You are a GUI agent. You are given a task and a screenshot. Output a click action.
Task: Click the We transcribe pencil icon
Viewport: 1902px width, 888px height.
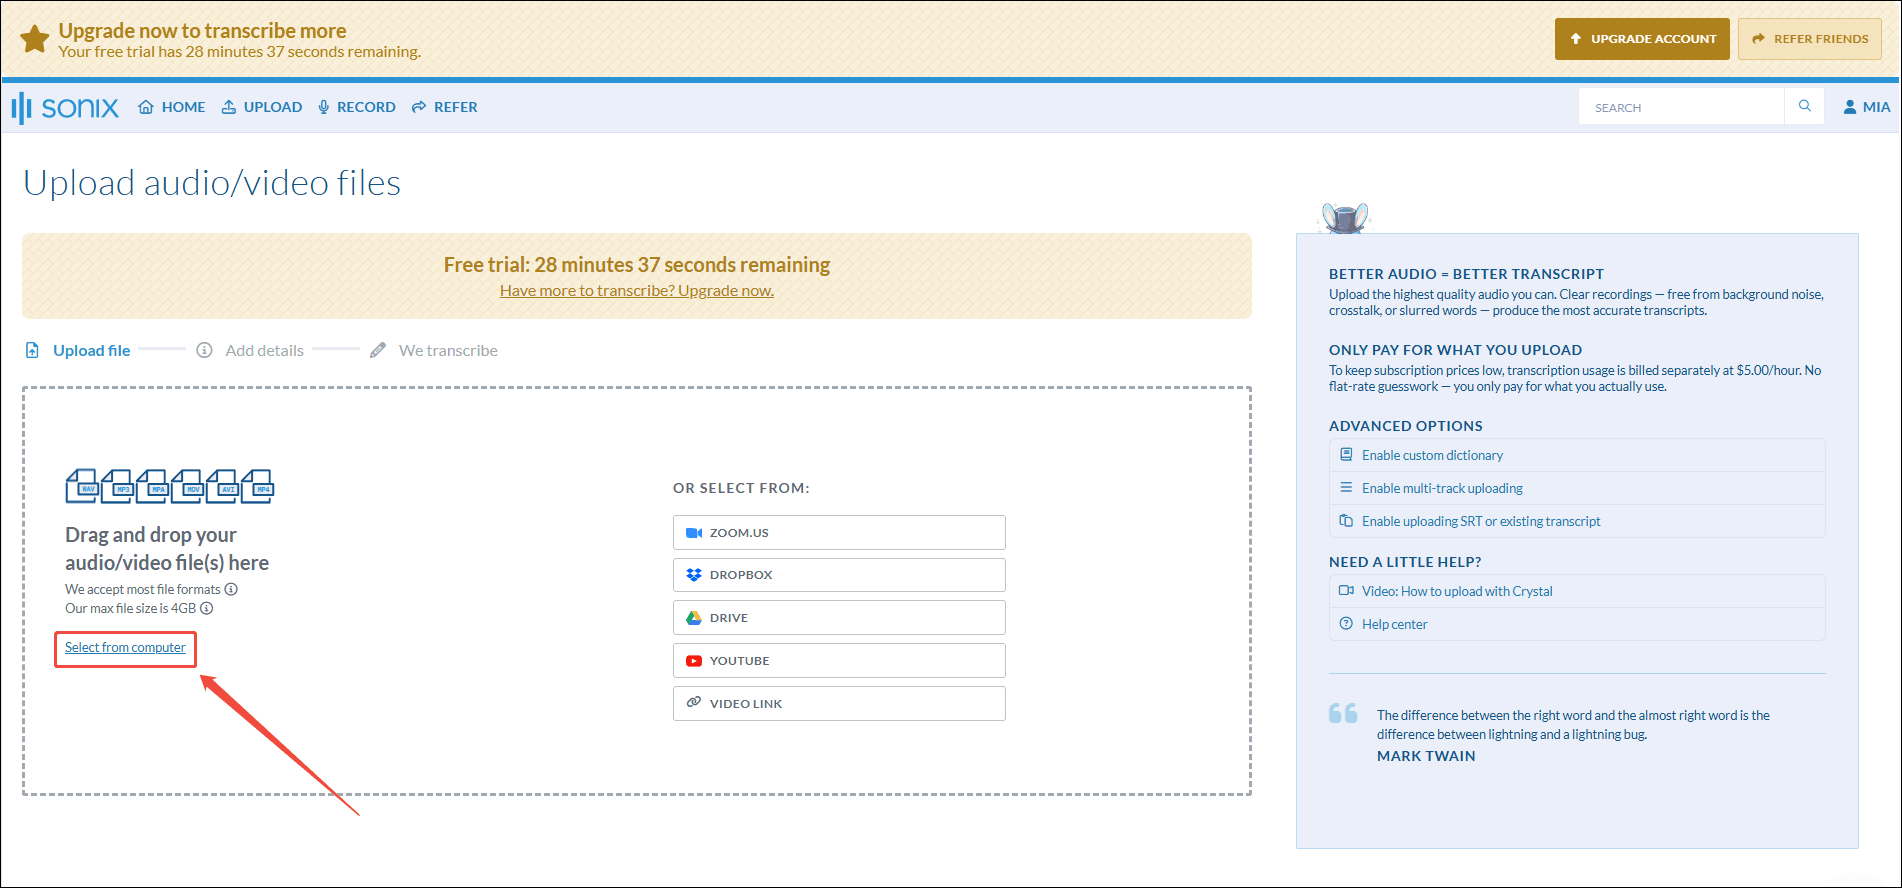click(377, 350)
